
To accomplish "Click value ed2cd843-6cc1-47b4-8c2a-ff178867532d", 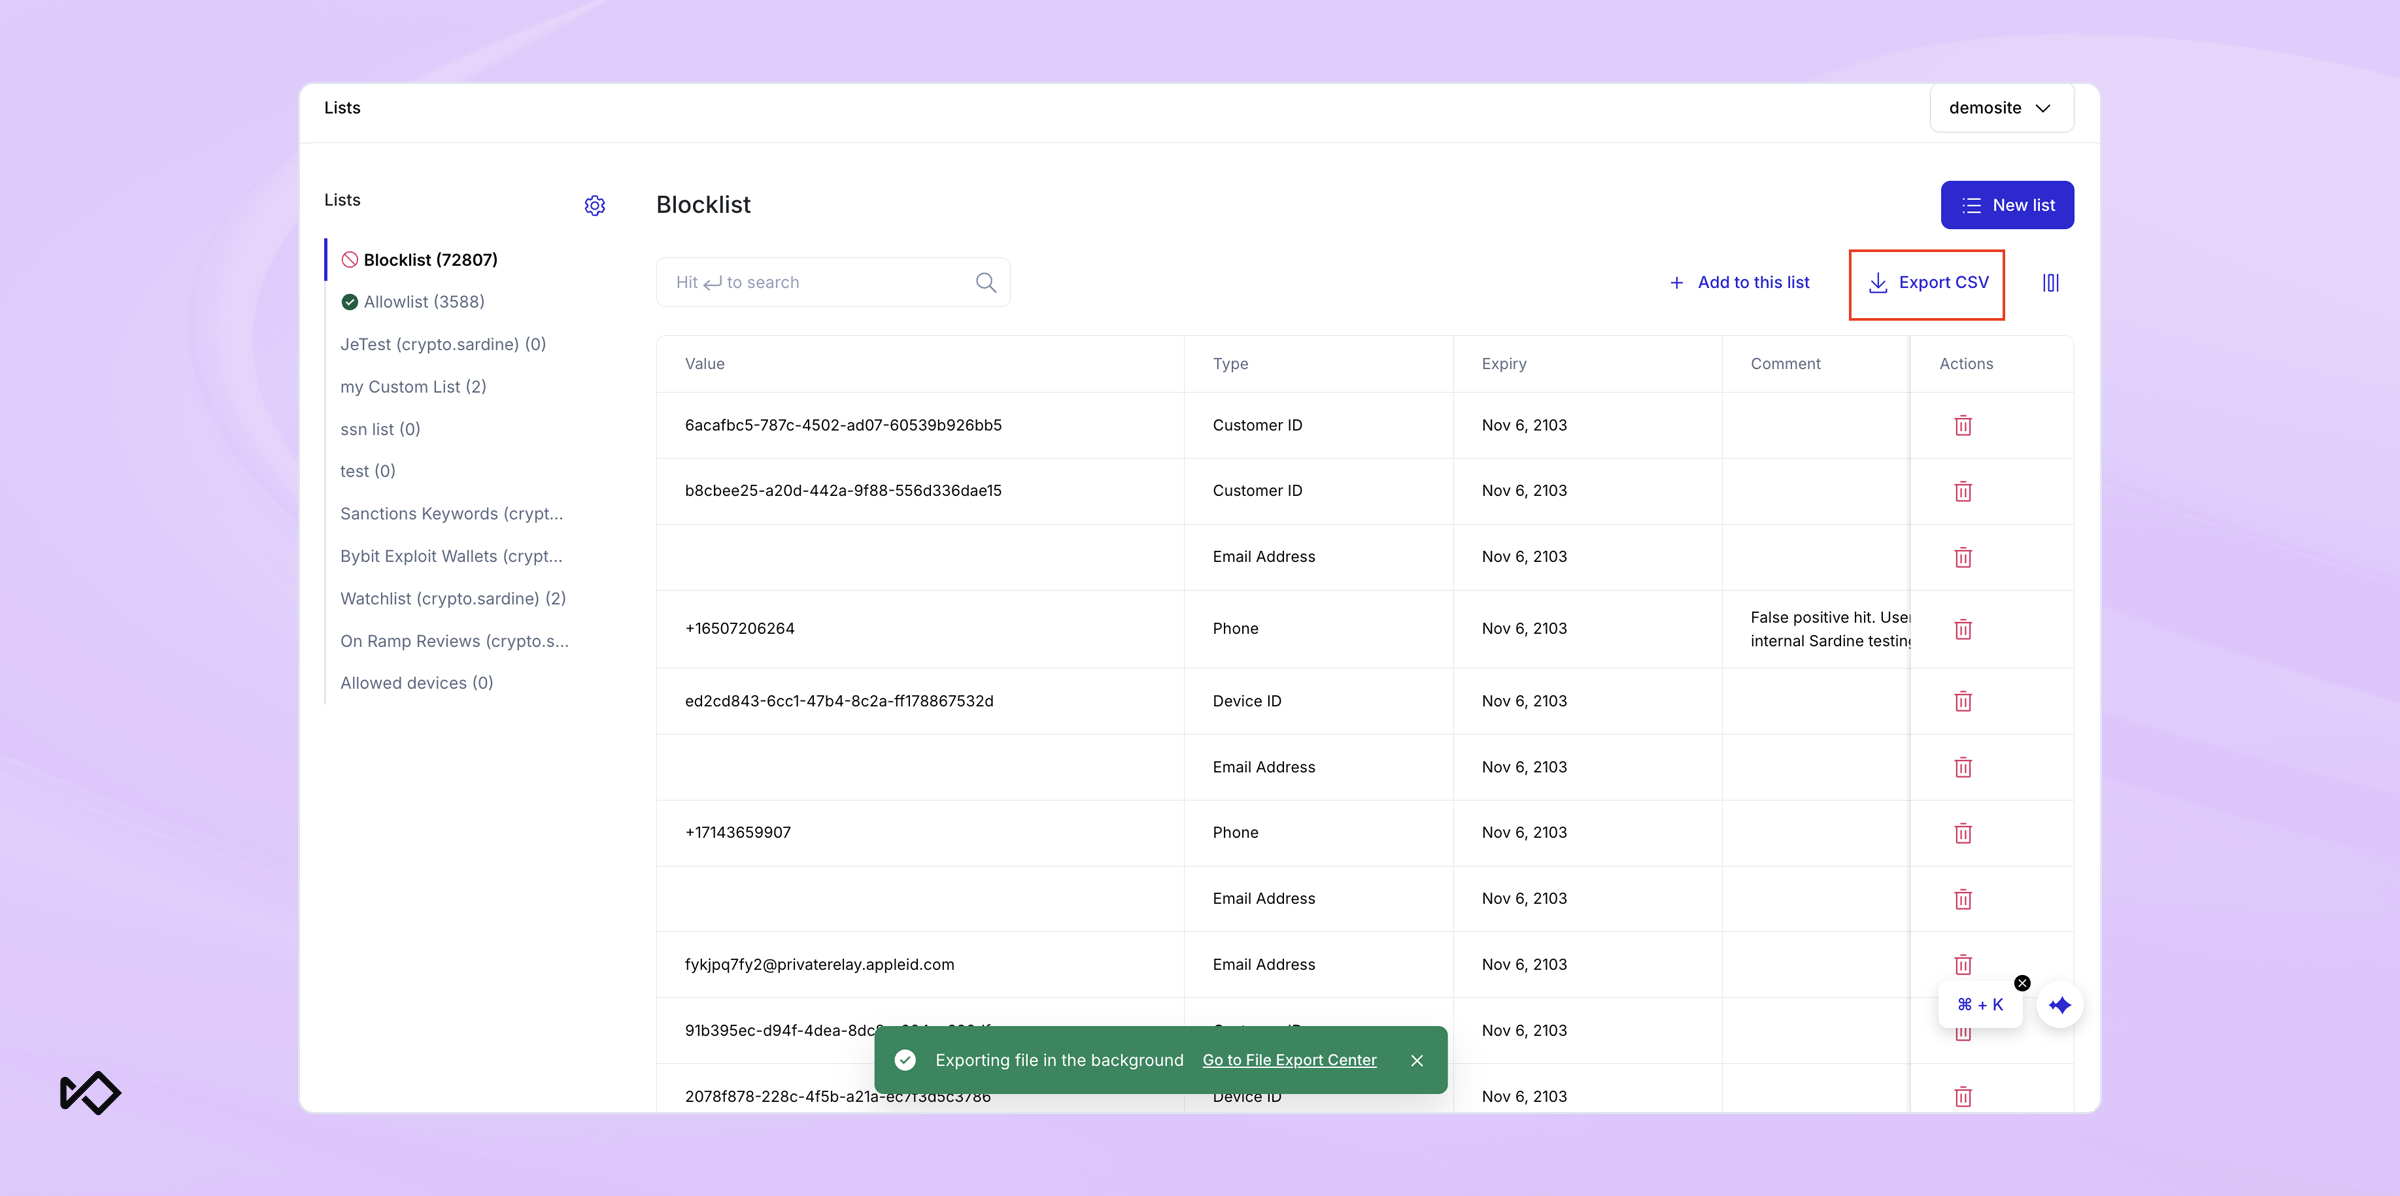I will tap(839, 701).
